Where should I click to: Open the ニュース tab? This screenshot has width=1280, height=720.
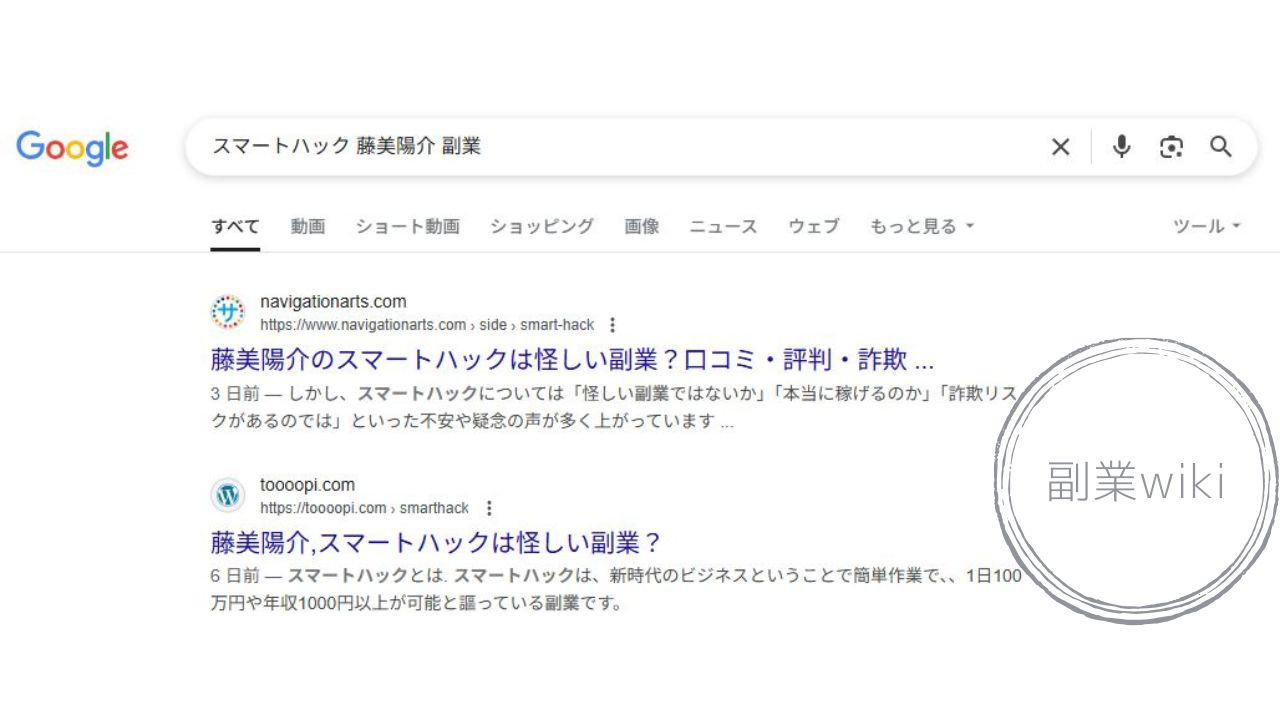pos(723,226)
